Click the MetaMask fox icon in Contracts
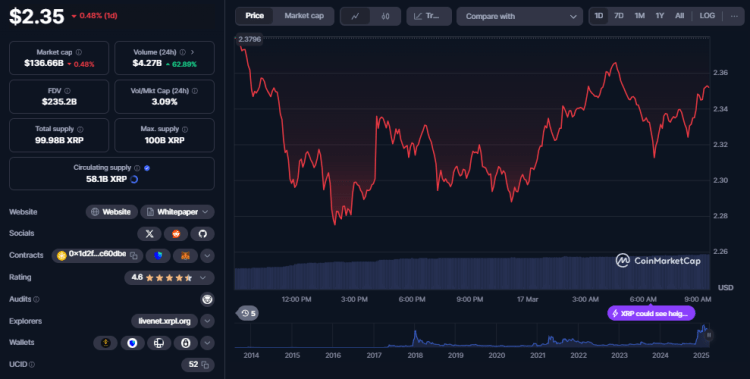 tap(185, 256)
